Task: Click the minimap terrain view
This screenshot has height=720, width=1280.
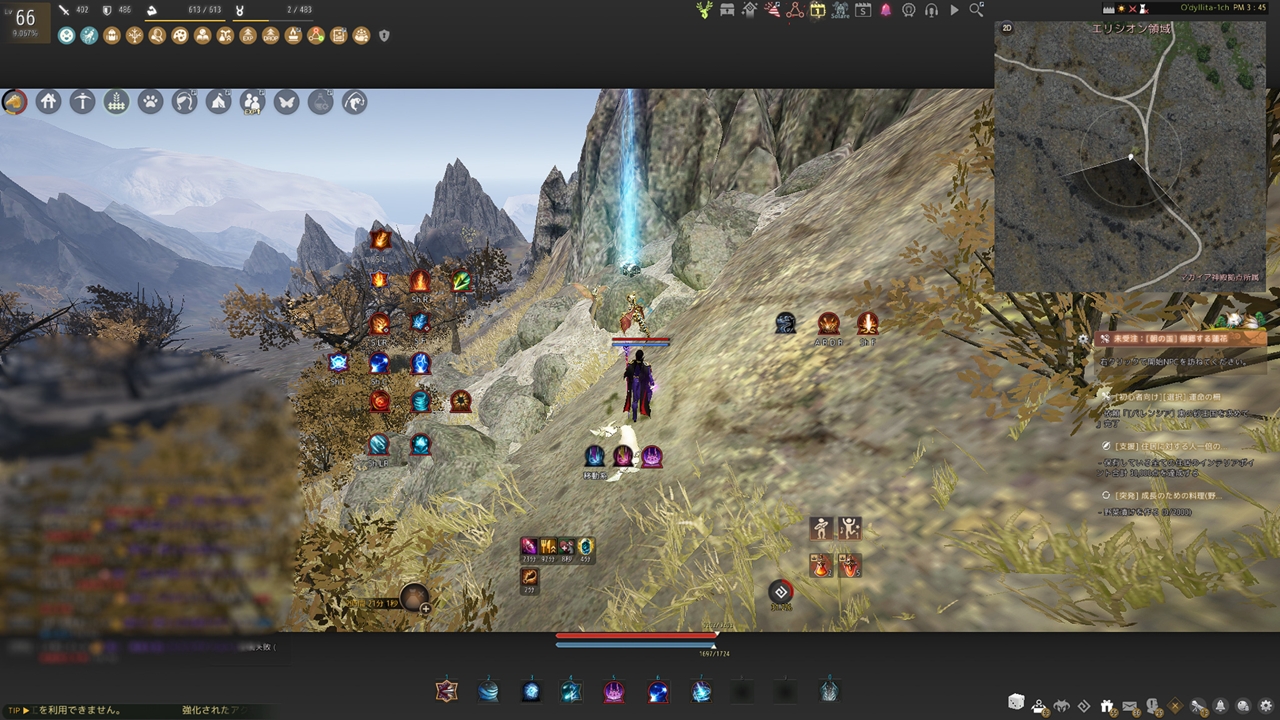Action: point(1130,155)
